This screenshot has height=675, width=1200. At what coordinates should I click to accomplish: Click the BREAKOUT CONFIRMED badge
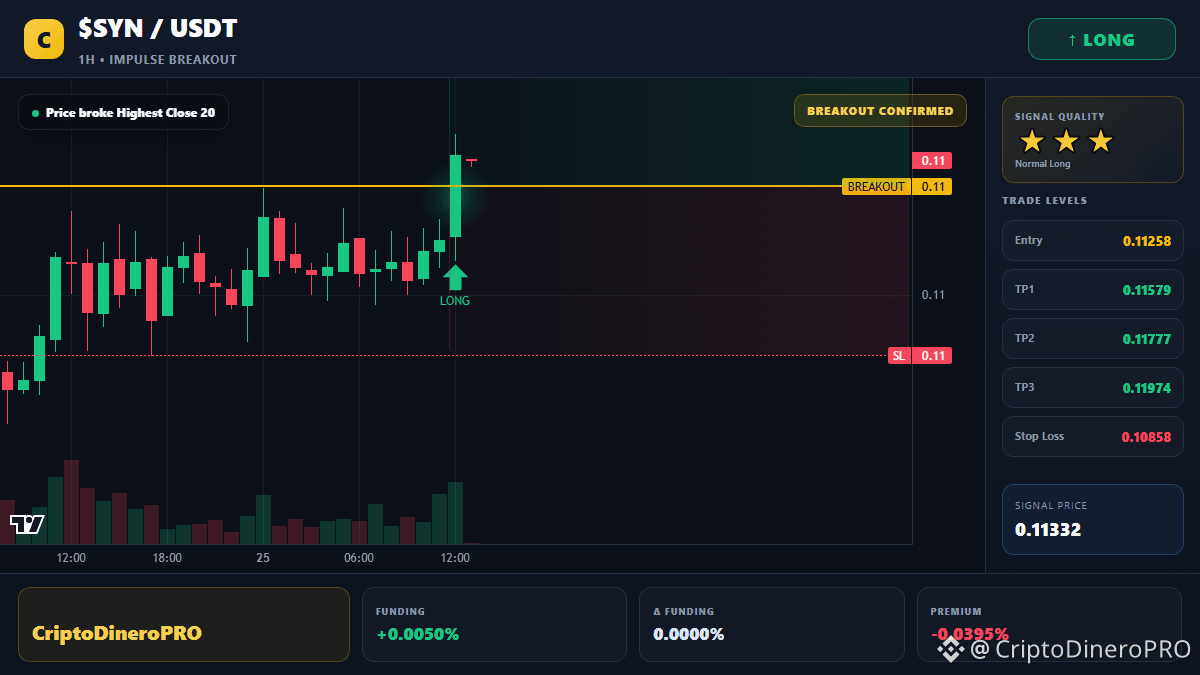[x=880, y=111]
